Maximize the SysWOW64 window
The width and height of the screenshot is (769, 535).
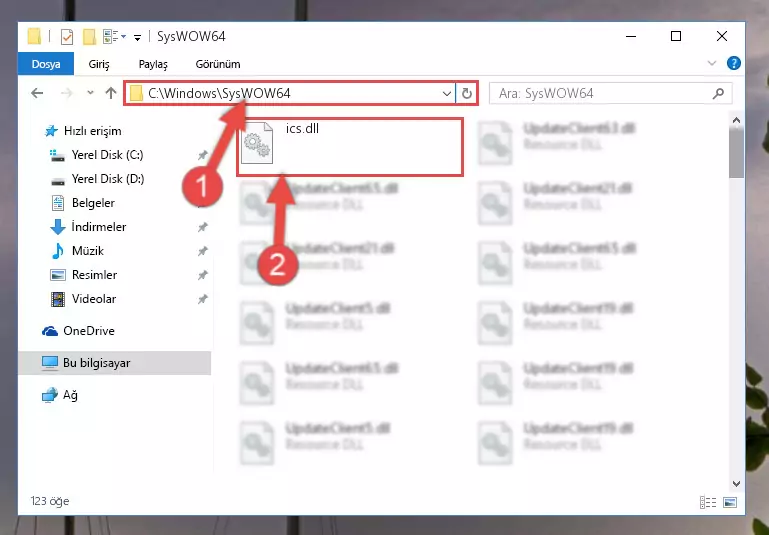(676, 36)
